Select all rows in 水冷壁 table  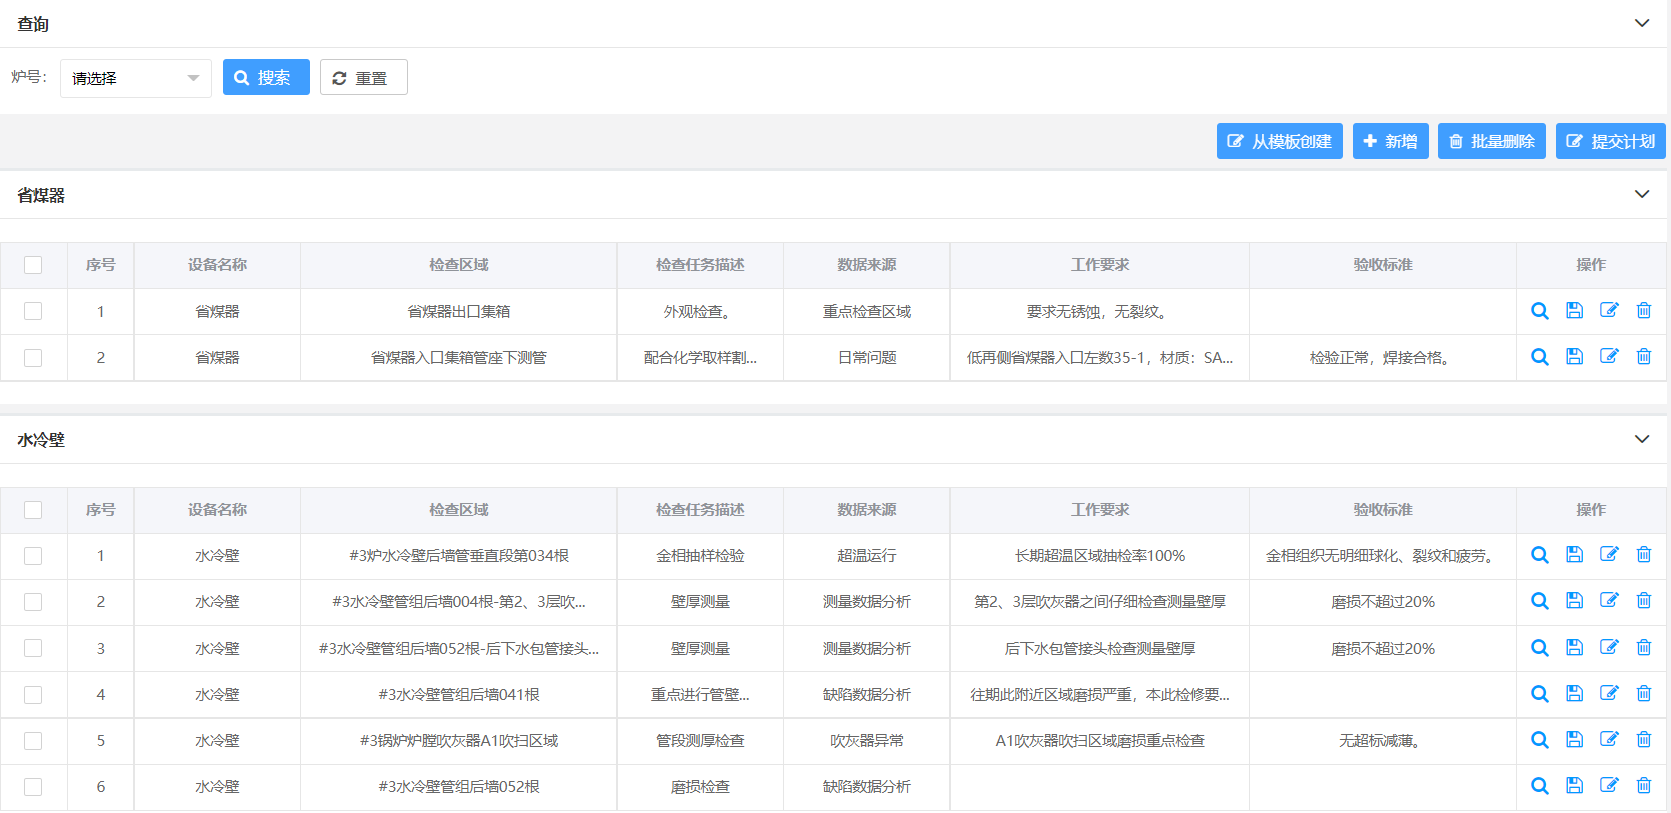(x=33, y=510)
